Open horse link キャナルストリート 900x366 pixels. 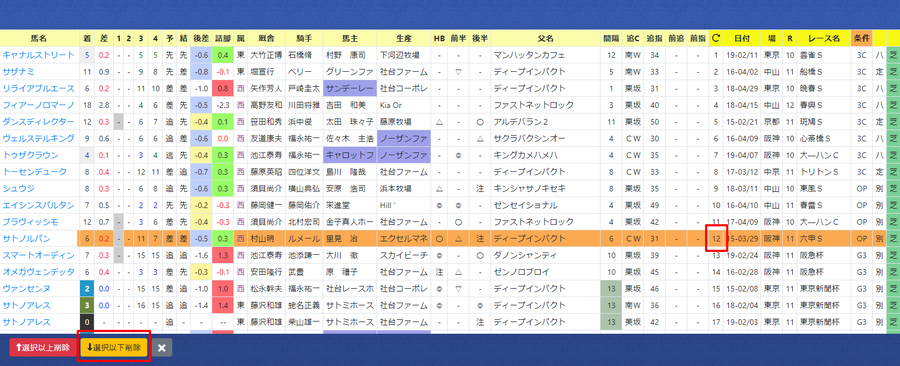tap(38, 55)
